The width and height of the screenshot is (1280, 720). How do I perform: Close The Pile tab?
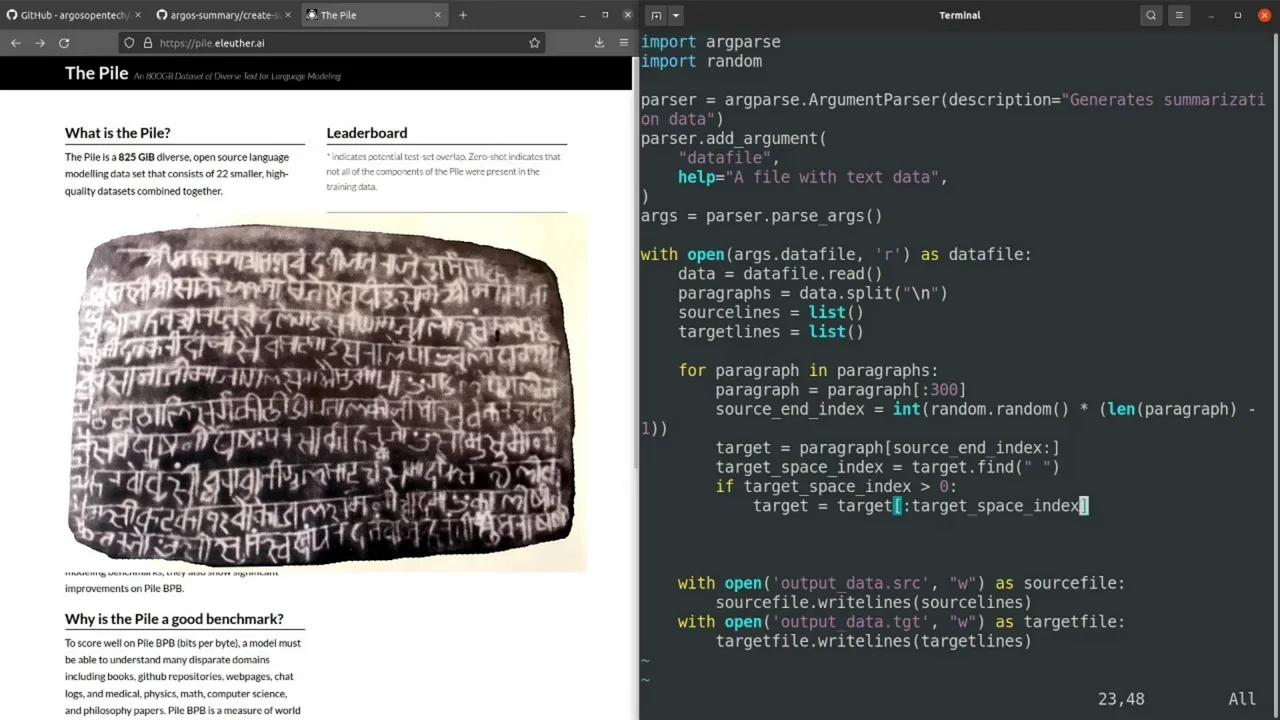(x=437, y=15)
